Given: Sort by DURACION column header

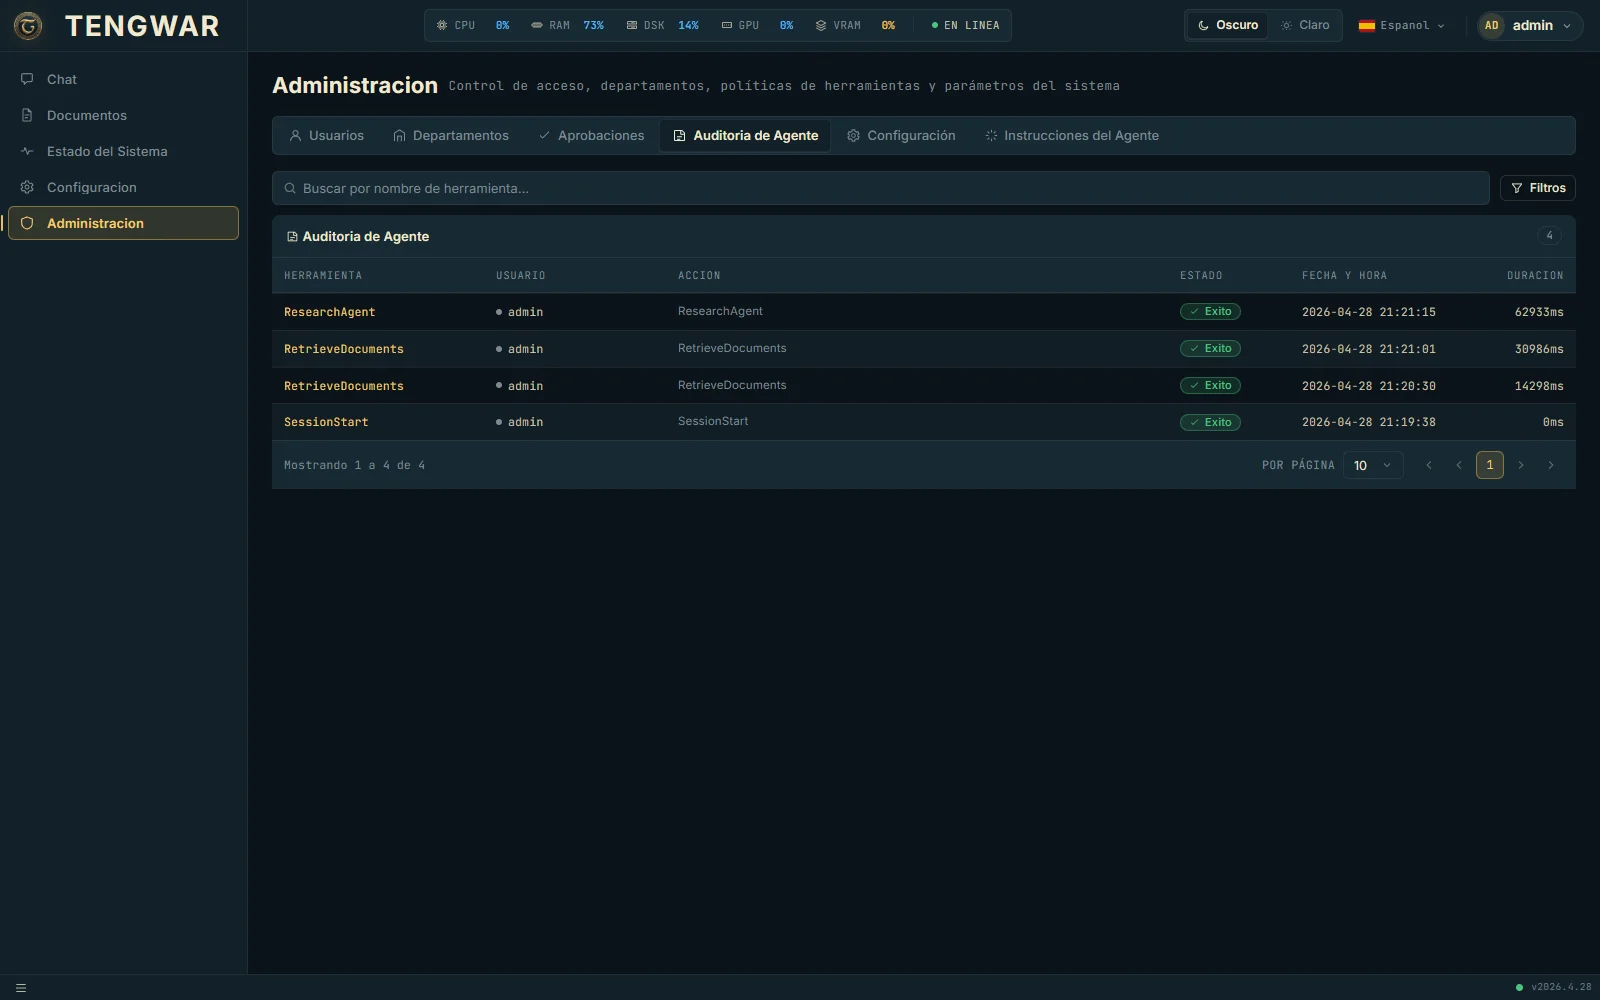Looking at the screenshot, I should tap(1535, 275).
